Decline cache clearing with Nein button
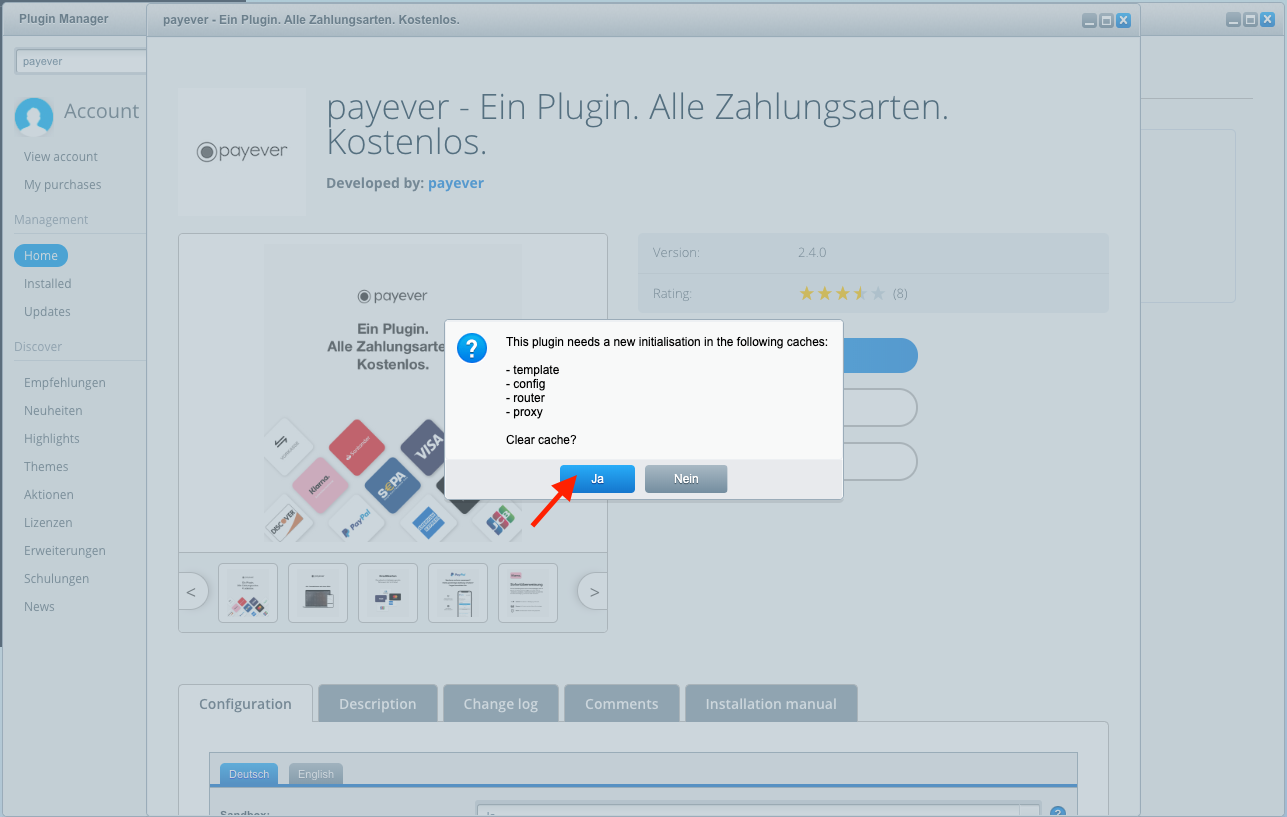This screenshot has height=817, width=1287. (686, 479)
